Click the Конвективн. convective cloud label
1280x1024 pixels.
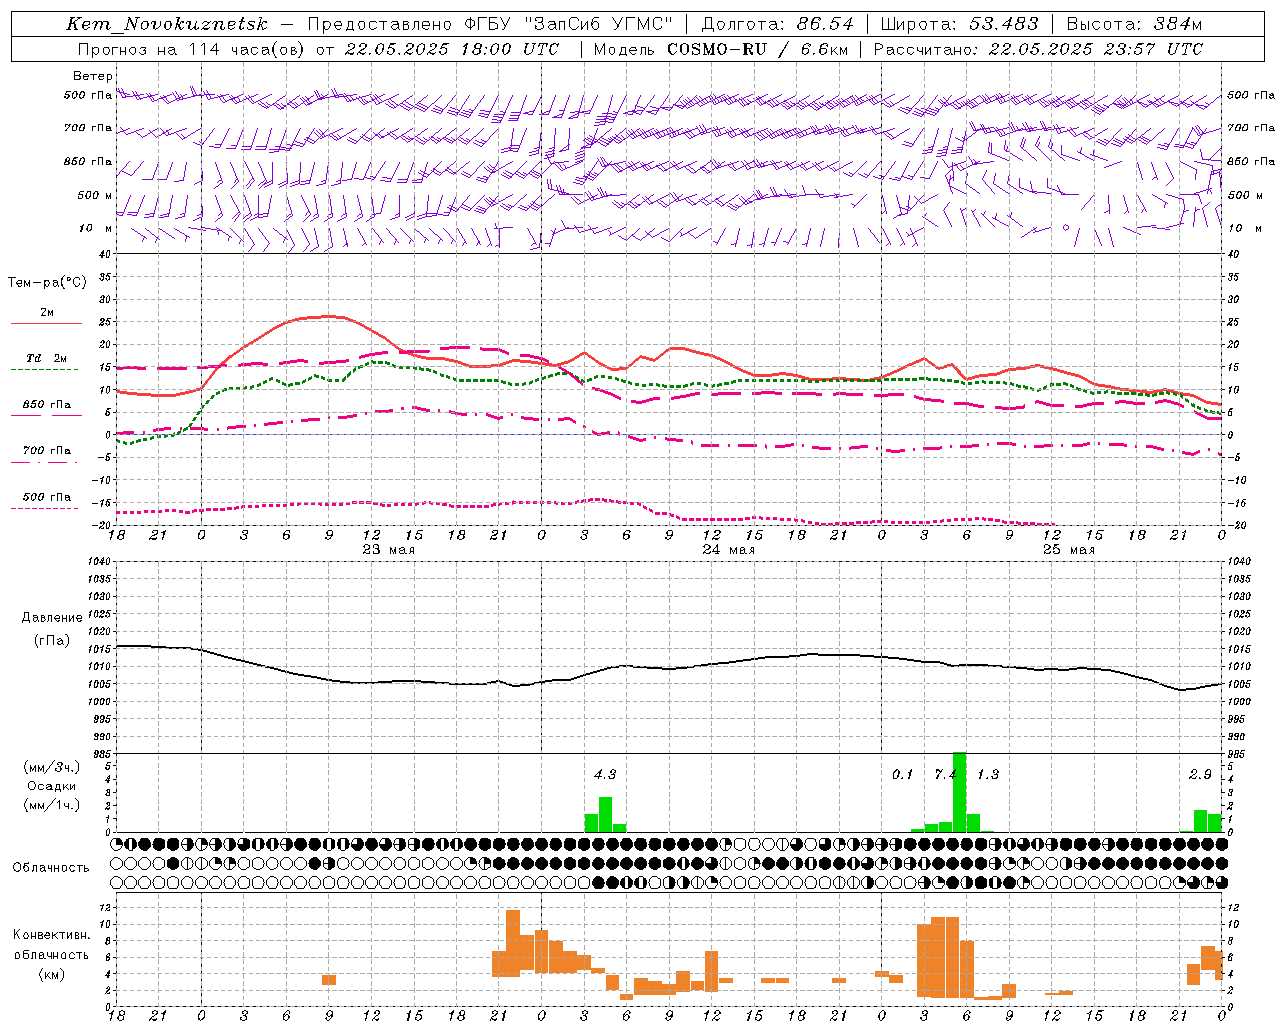[x=52, y=935]
